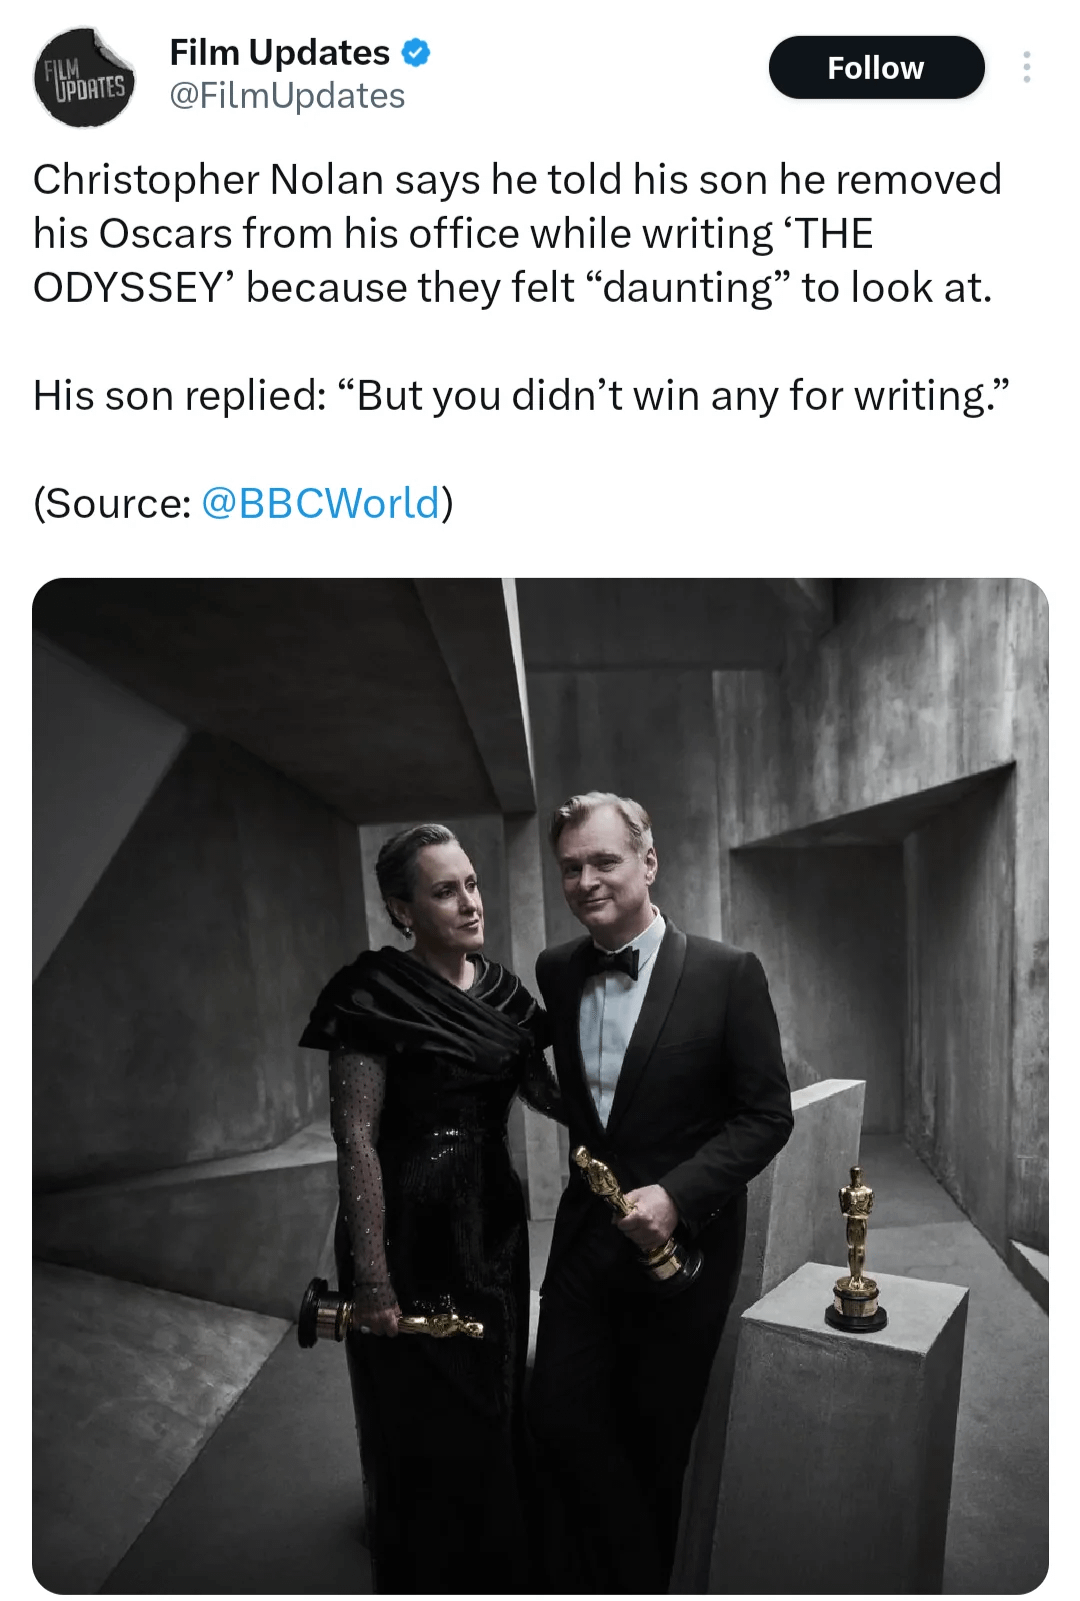Click the blue verified badge

pos(416,53)
